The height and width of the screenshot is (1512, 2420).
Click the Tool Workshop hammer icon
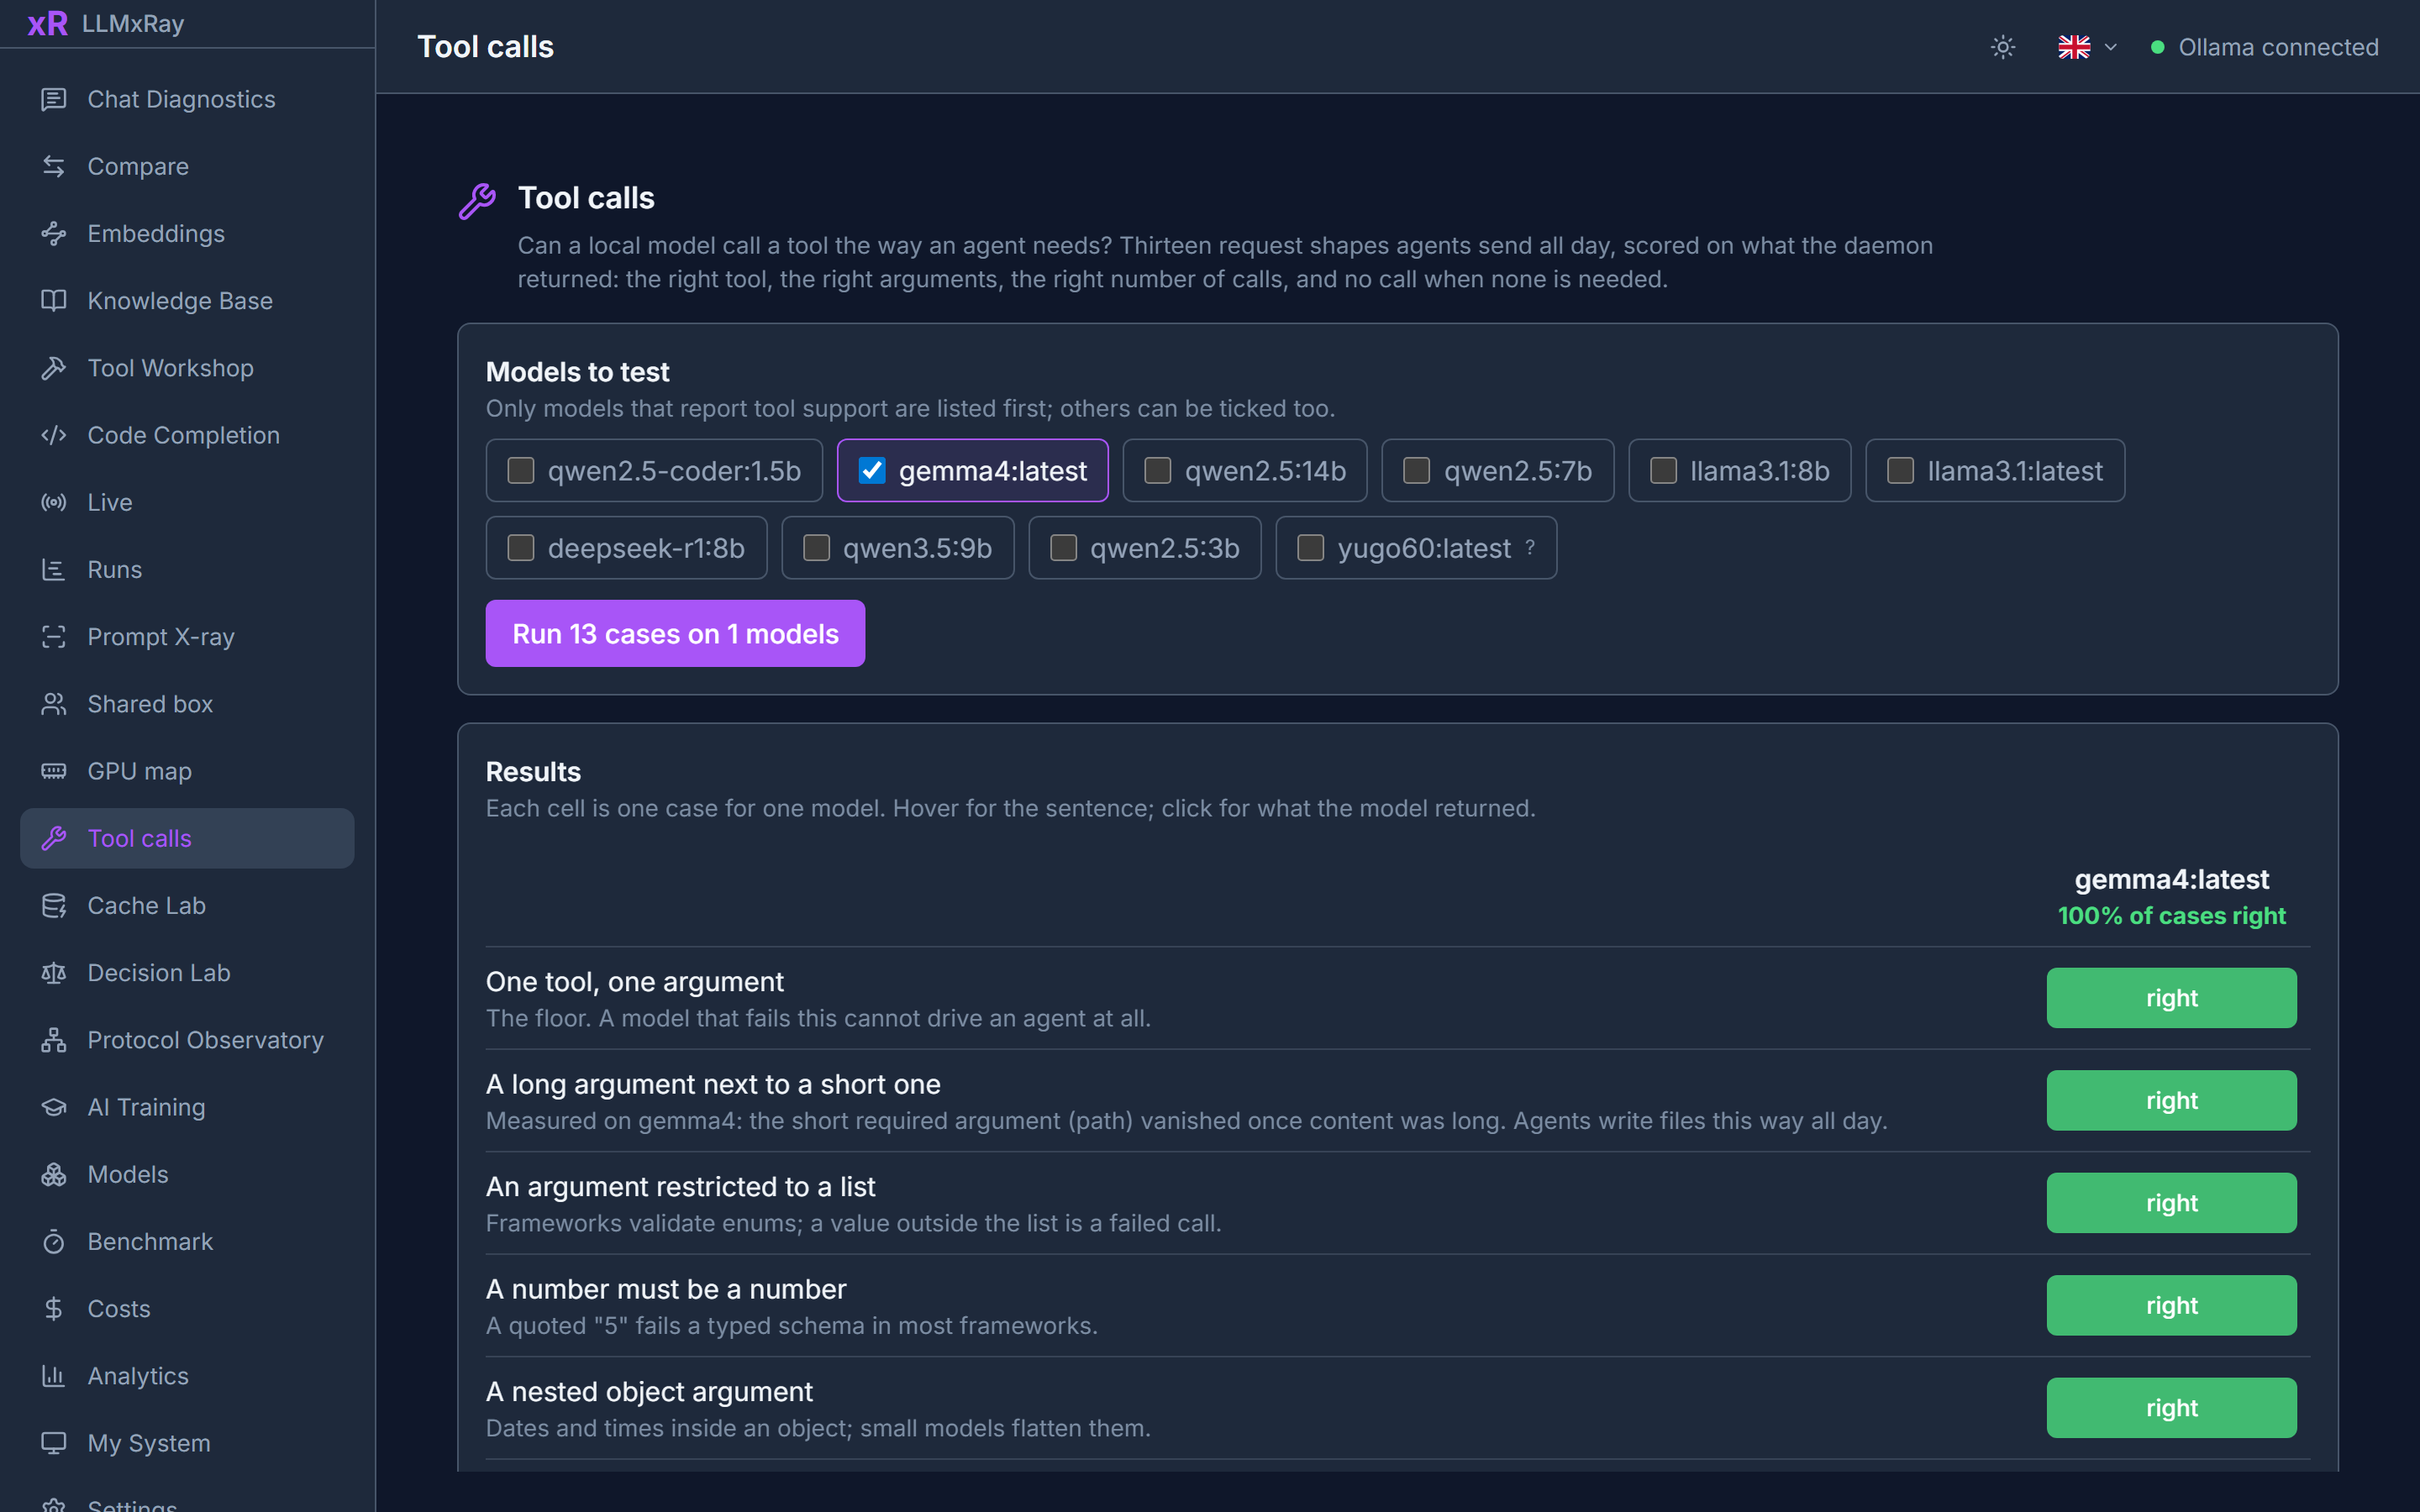(54, 368)
